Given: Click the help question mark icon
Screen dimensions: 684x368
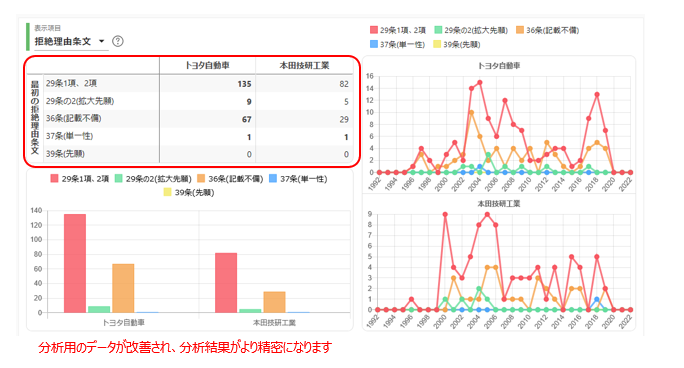Looking at the screenshot, I should coord(118,41).
